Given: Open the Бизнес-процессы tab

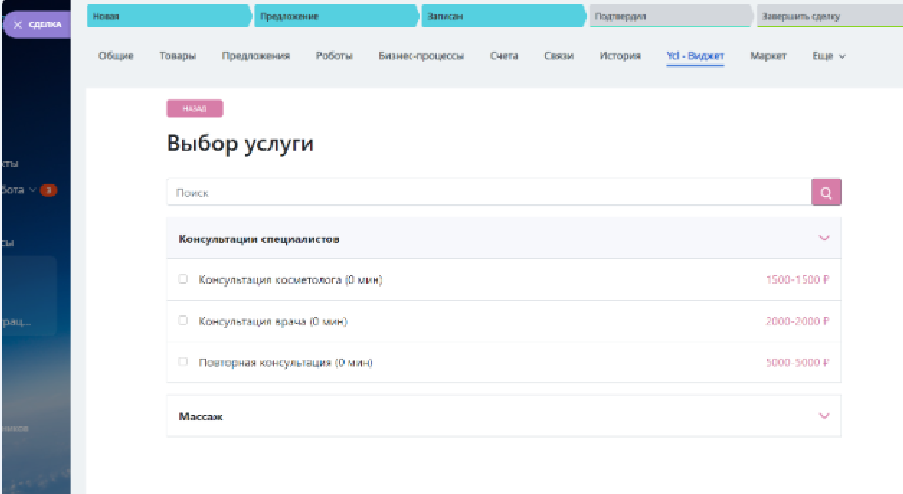Looking at the screenshot, I should click(421, 56).
